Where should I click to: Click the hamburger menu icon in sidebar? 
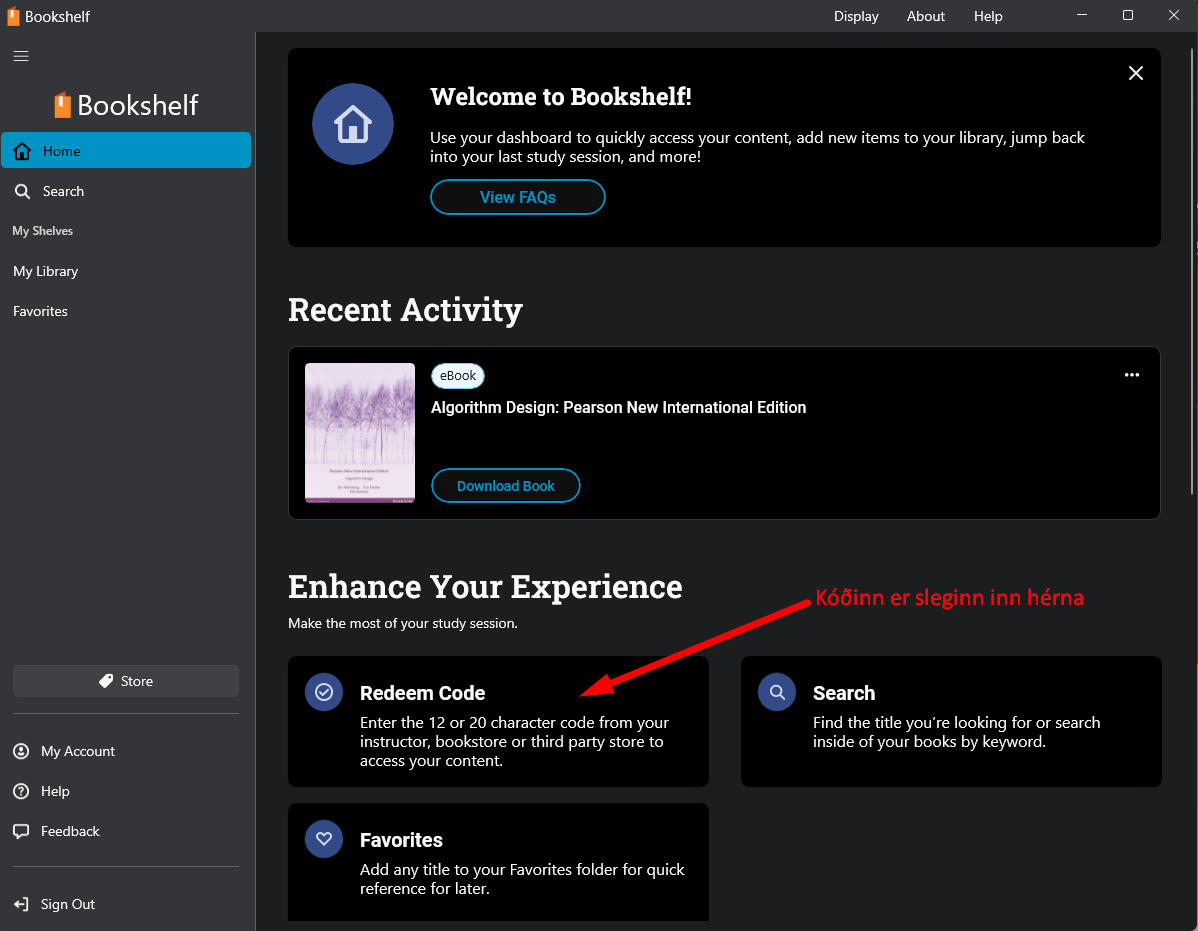21,56
